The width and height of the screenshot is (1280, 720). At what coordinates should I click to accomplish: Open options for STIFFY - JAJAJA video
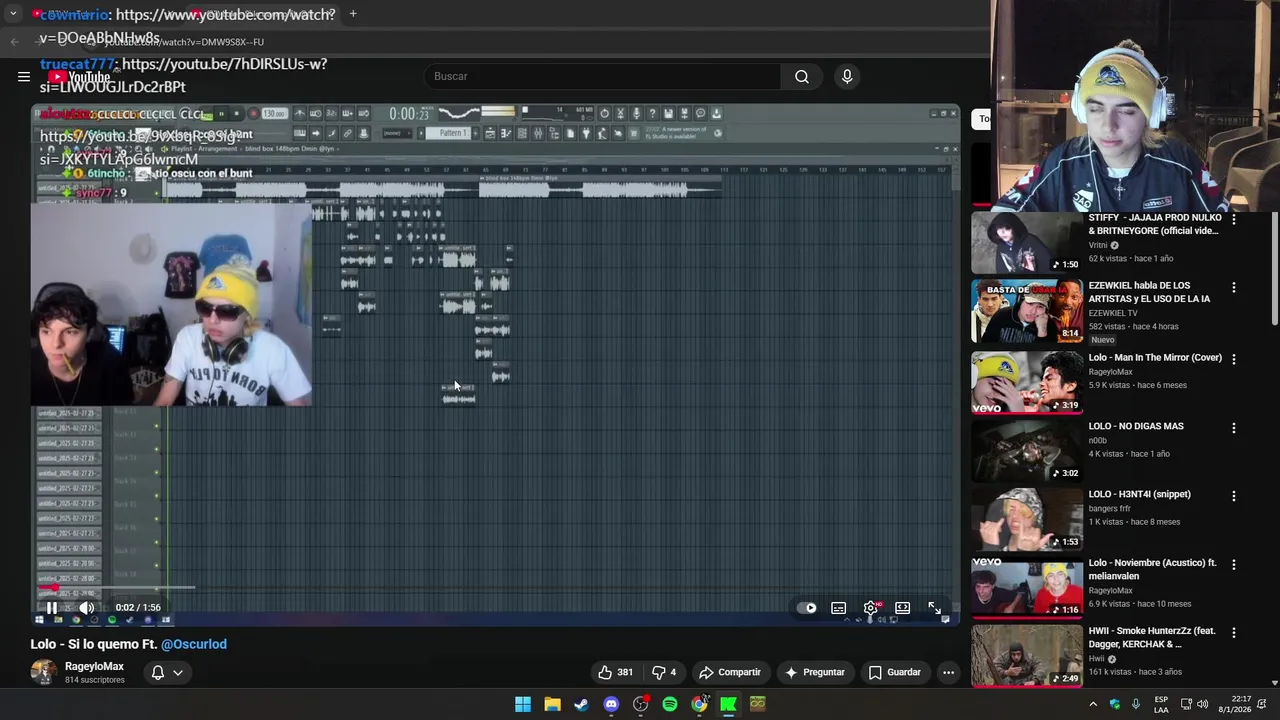click(x=1234, y=219)
